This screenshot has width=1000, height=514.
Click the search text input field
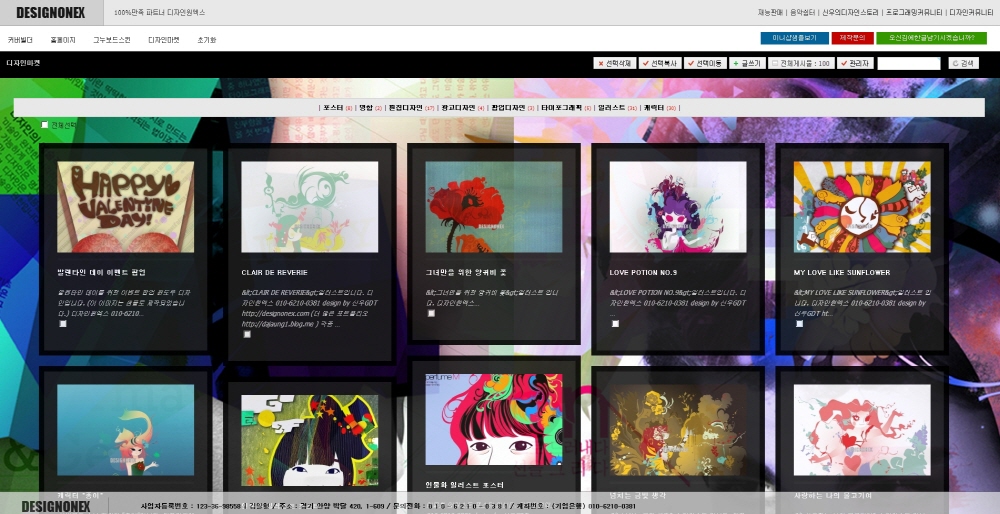[908, 63]
